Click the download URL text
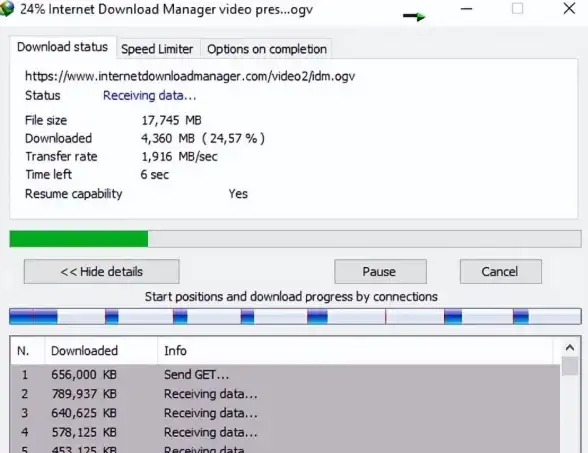This screenshot has width=588, height=453. [190, 76]
